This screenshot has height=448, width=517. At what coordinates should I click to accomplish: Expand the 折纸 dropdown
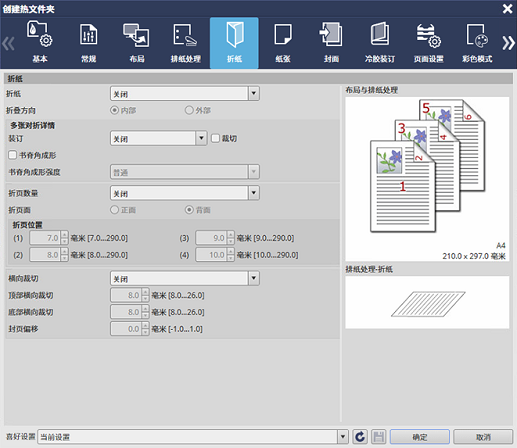pos(185,94)
